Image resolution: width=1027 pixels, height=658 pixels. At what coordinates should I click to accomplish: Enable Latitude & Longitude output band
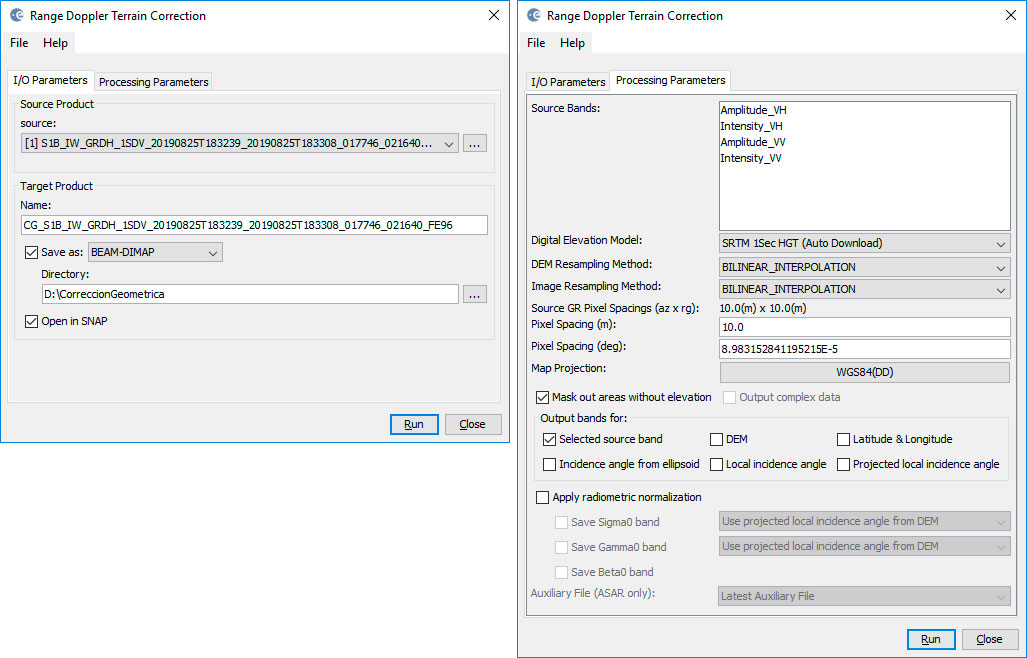(x=843, y=439)
